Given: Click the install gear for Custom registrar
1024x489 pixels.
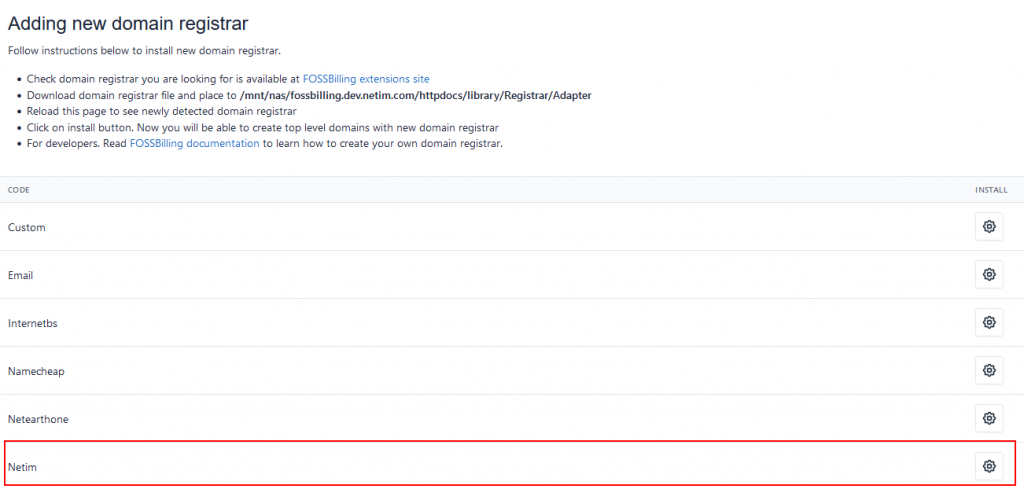Looking at the screenshot, I should [x=989, y=227].
